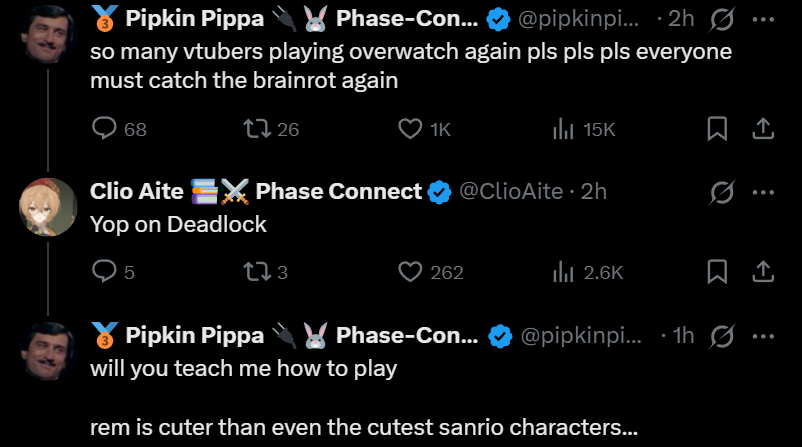Share Clio Aite's Deadlock tweet
Image resolution: width=802 pixels, height=447 pixels.
point(762,271)
